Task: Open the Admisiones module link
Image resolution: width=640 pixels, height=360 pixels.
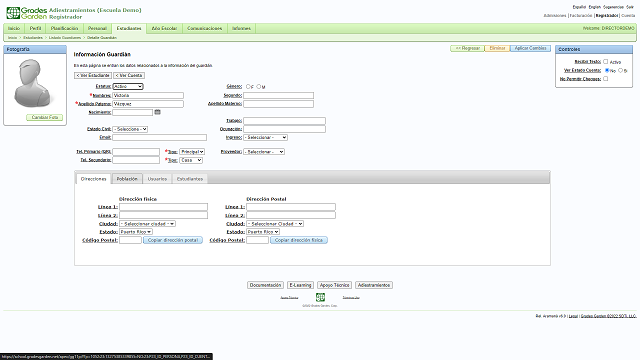Action: pyautogui.click(x=555, y=16)
